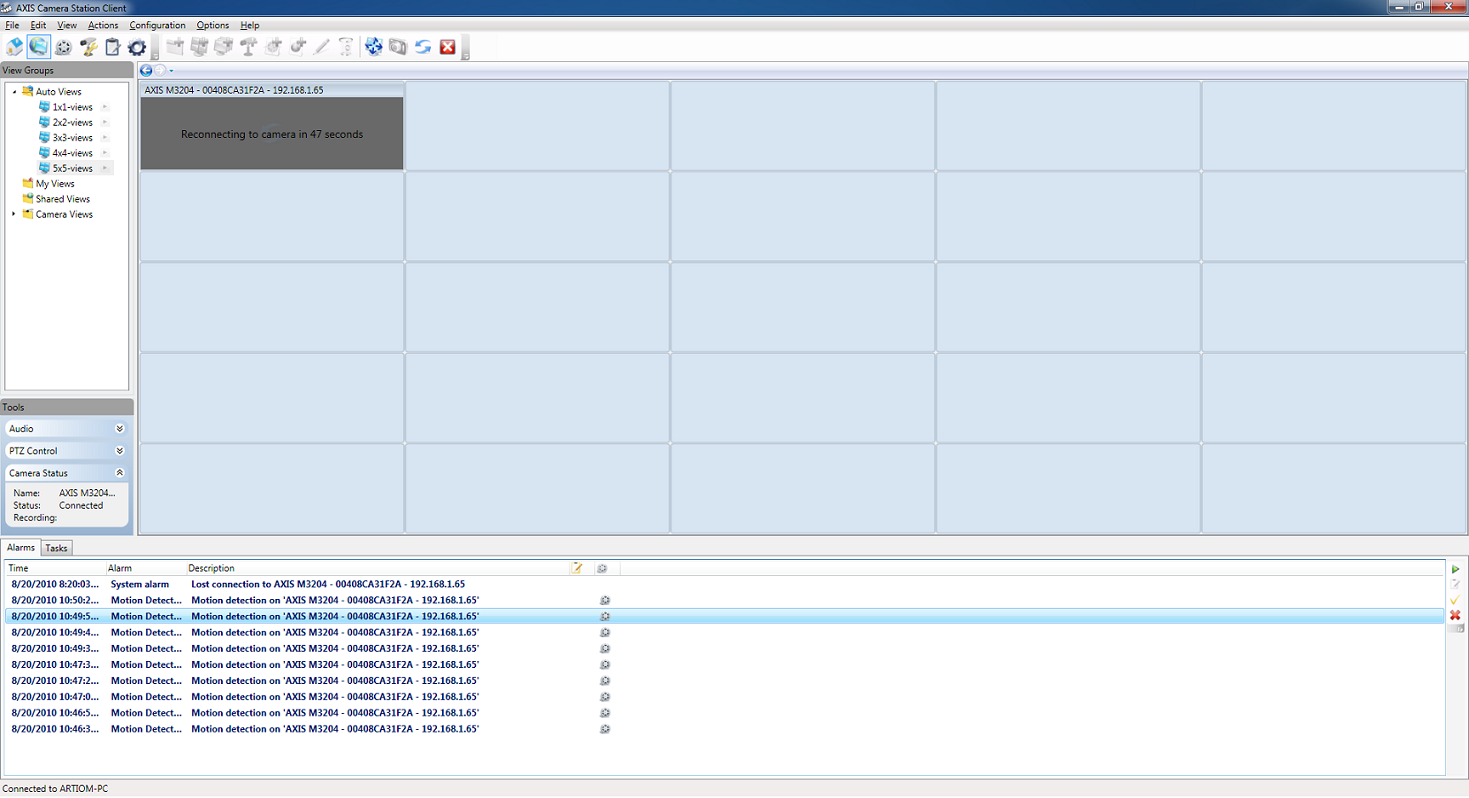Expand the Audio tools section

point(120,428)
